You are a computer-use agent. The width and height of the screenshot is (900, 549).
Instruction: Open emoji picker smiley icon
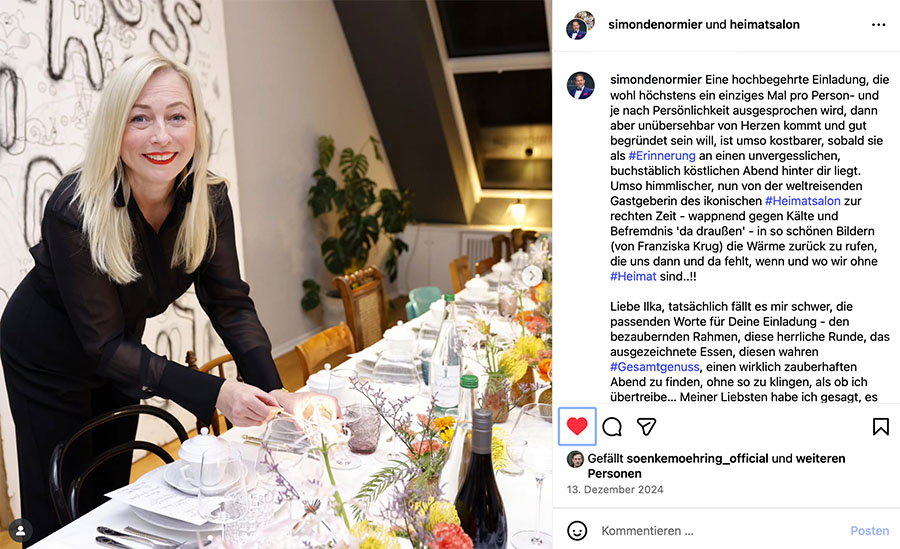click(x=577, y=531)
